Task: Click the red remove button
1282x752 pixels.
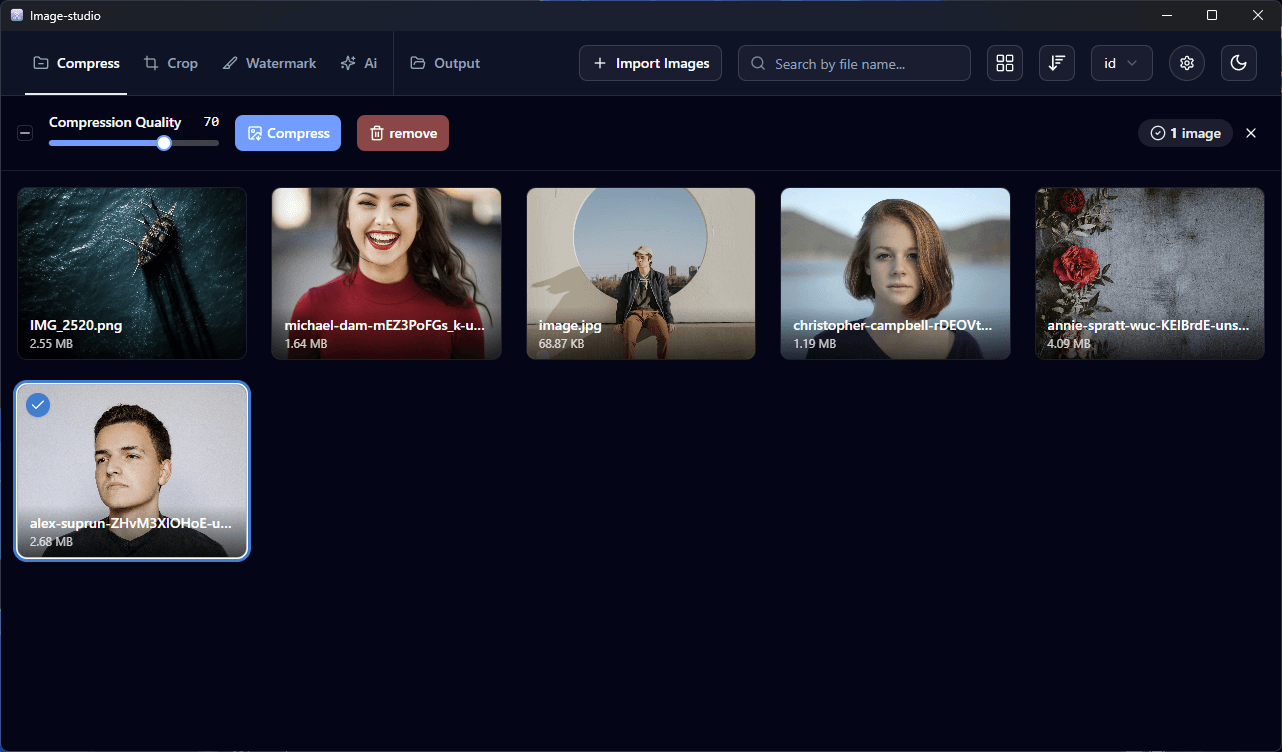Action: click(x=403, y=133)
